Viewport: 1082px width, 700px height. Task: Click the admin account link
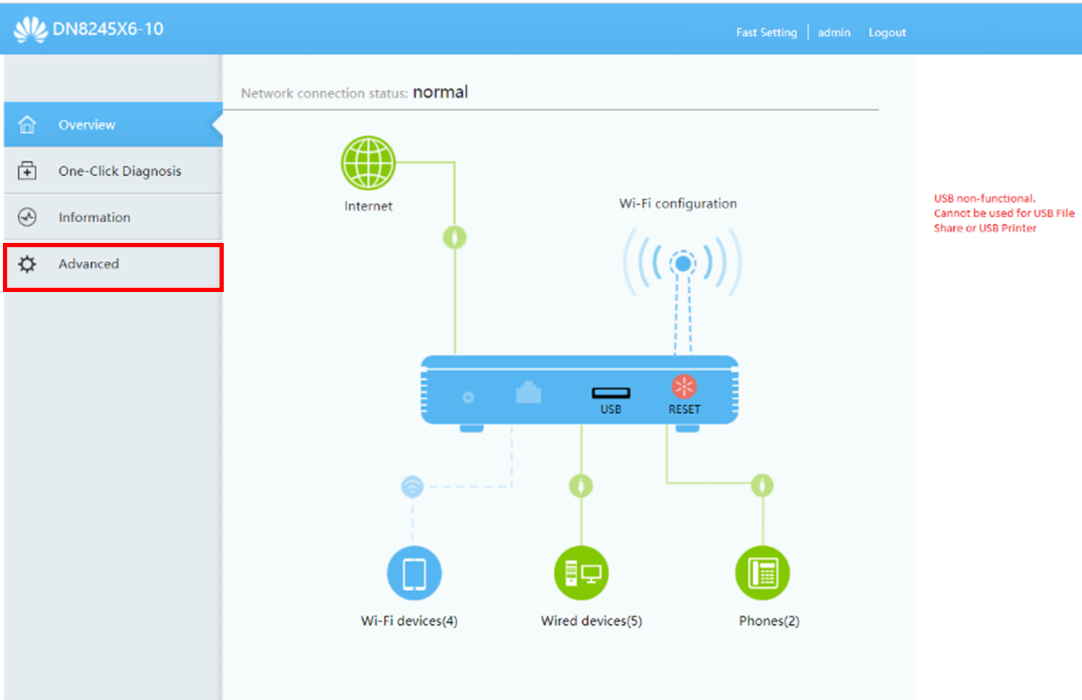click(x=834, y=32)
